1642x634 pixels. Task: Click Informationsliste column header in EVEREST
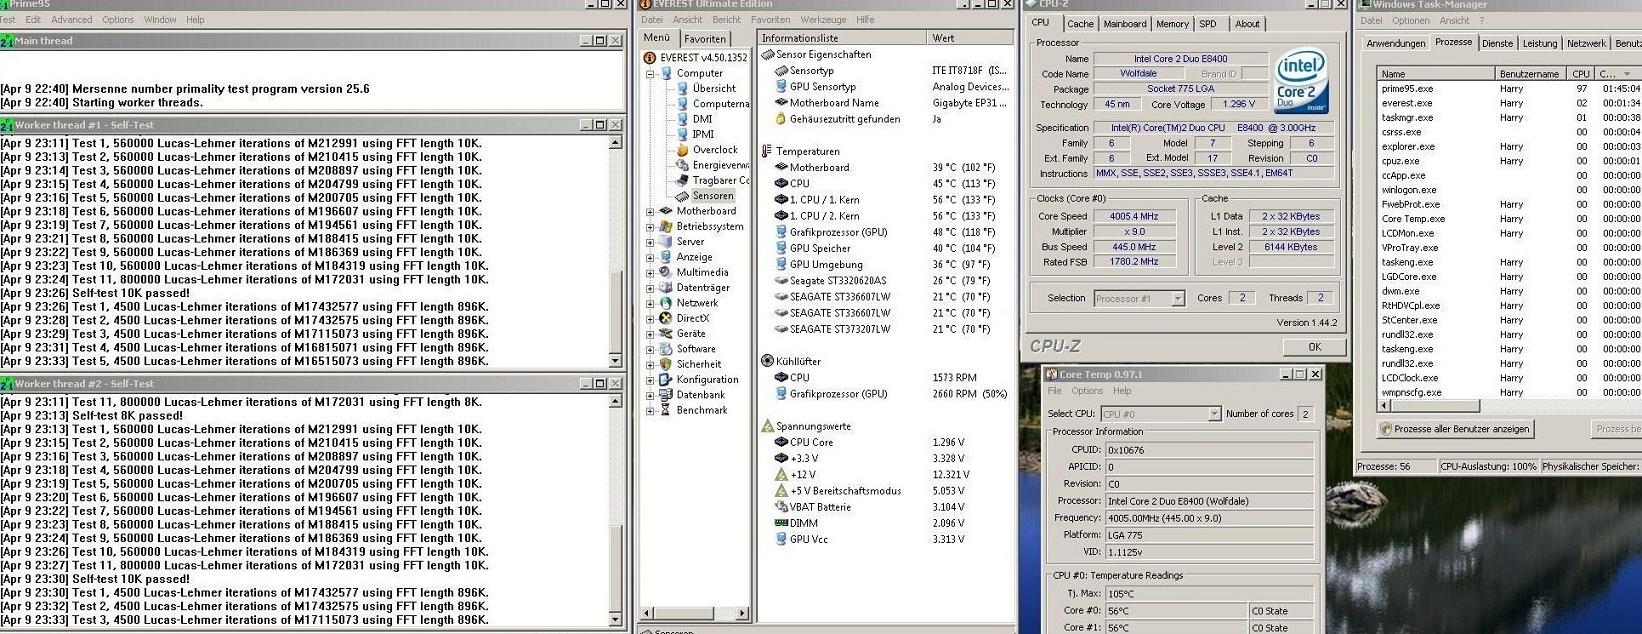(842, 38)
